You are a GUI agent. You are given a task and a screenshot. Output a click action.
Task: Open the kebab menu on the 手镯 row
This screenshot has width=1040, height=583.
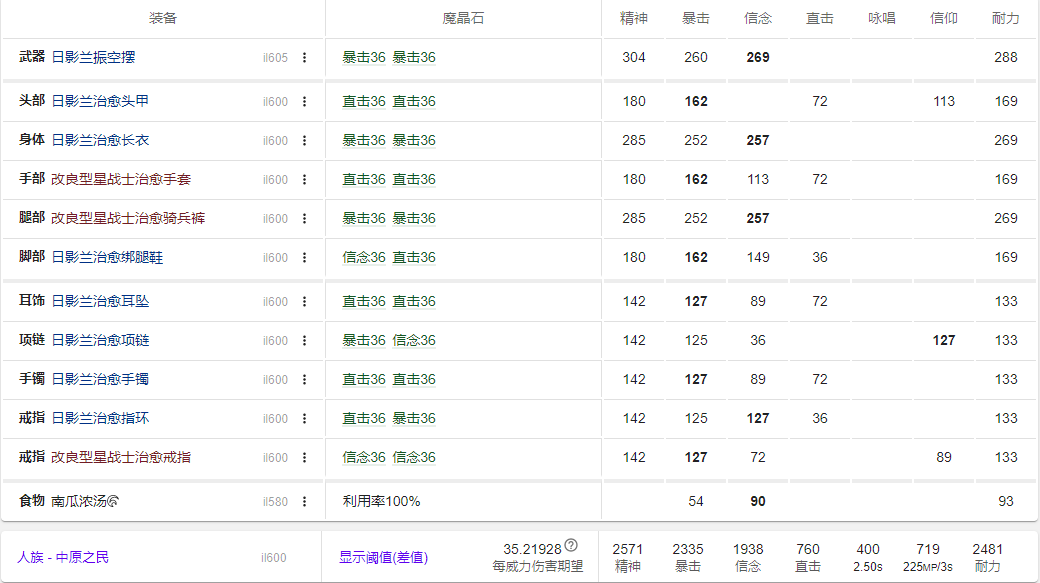coord(307,379)
